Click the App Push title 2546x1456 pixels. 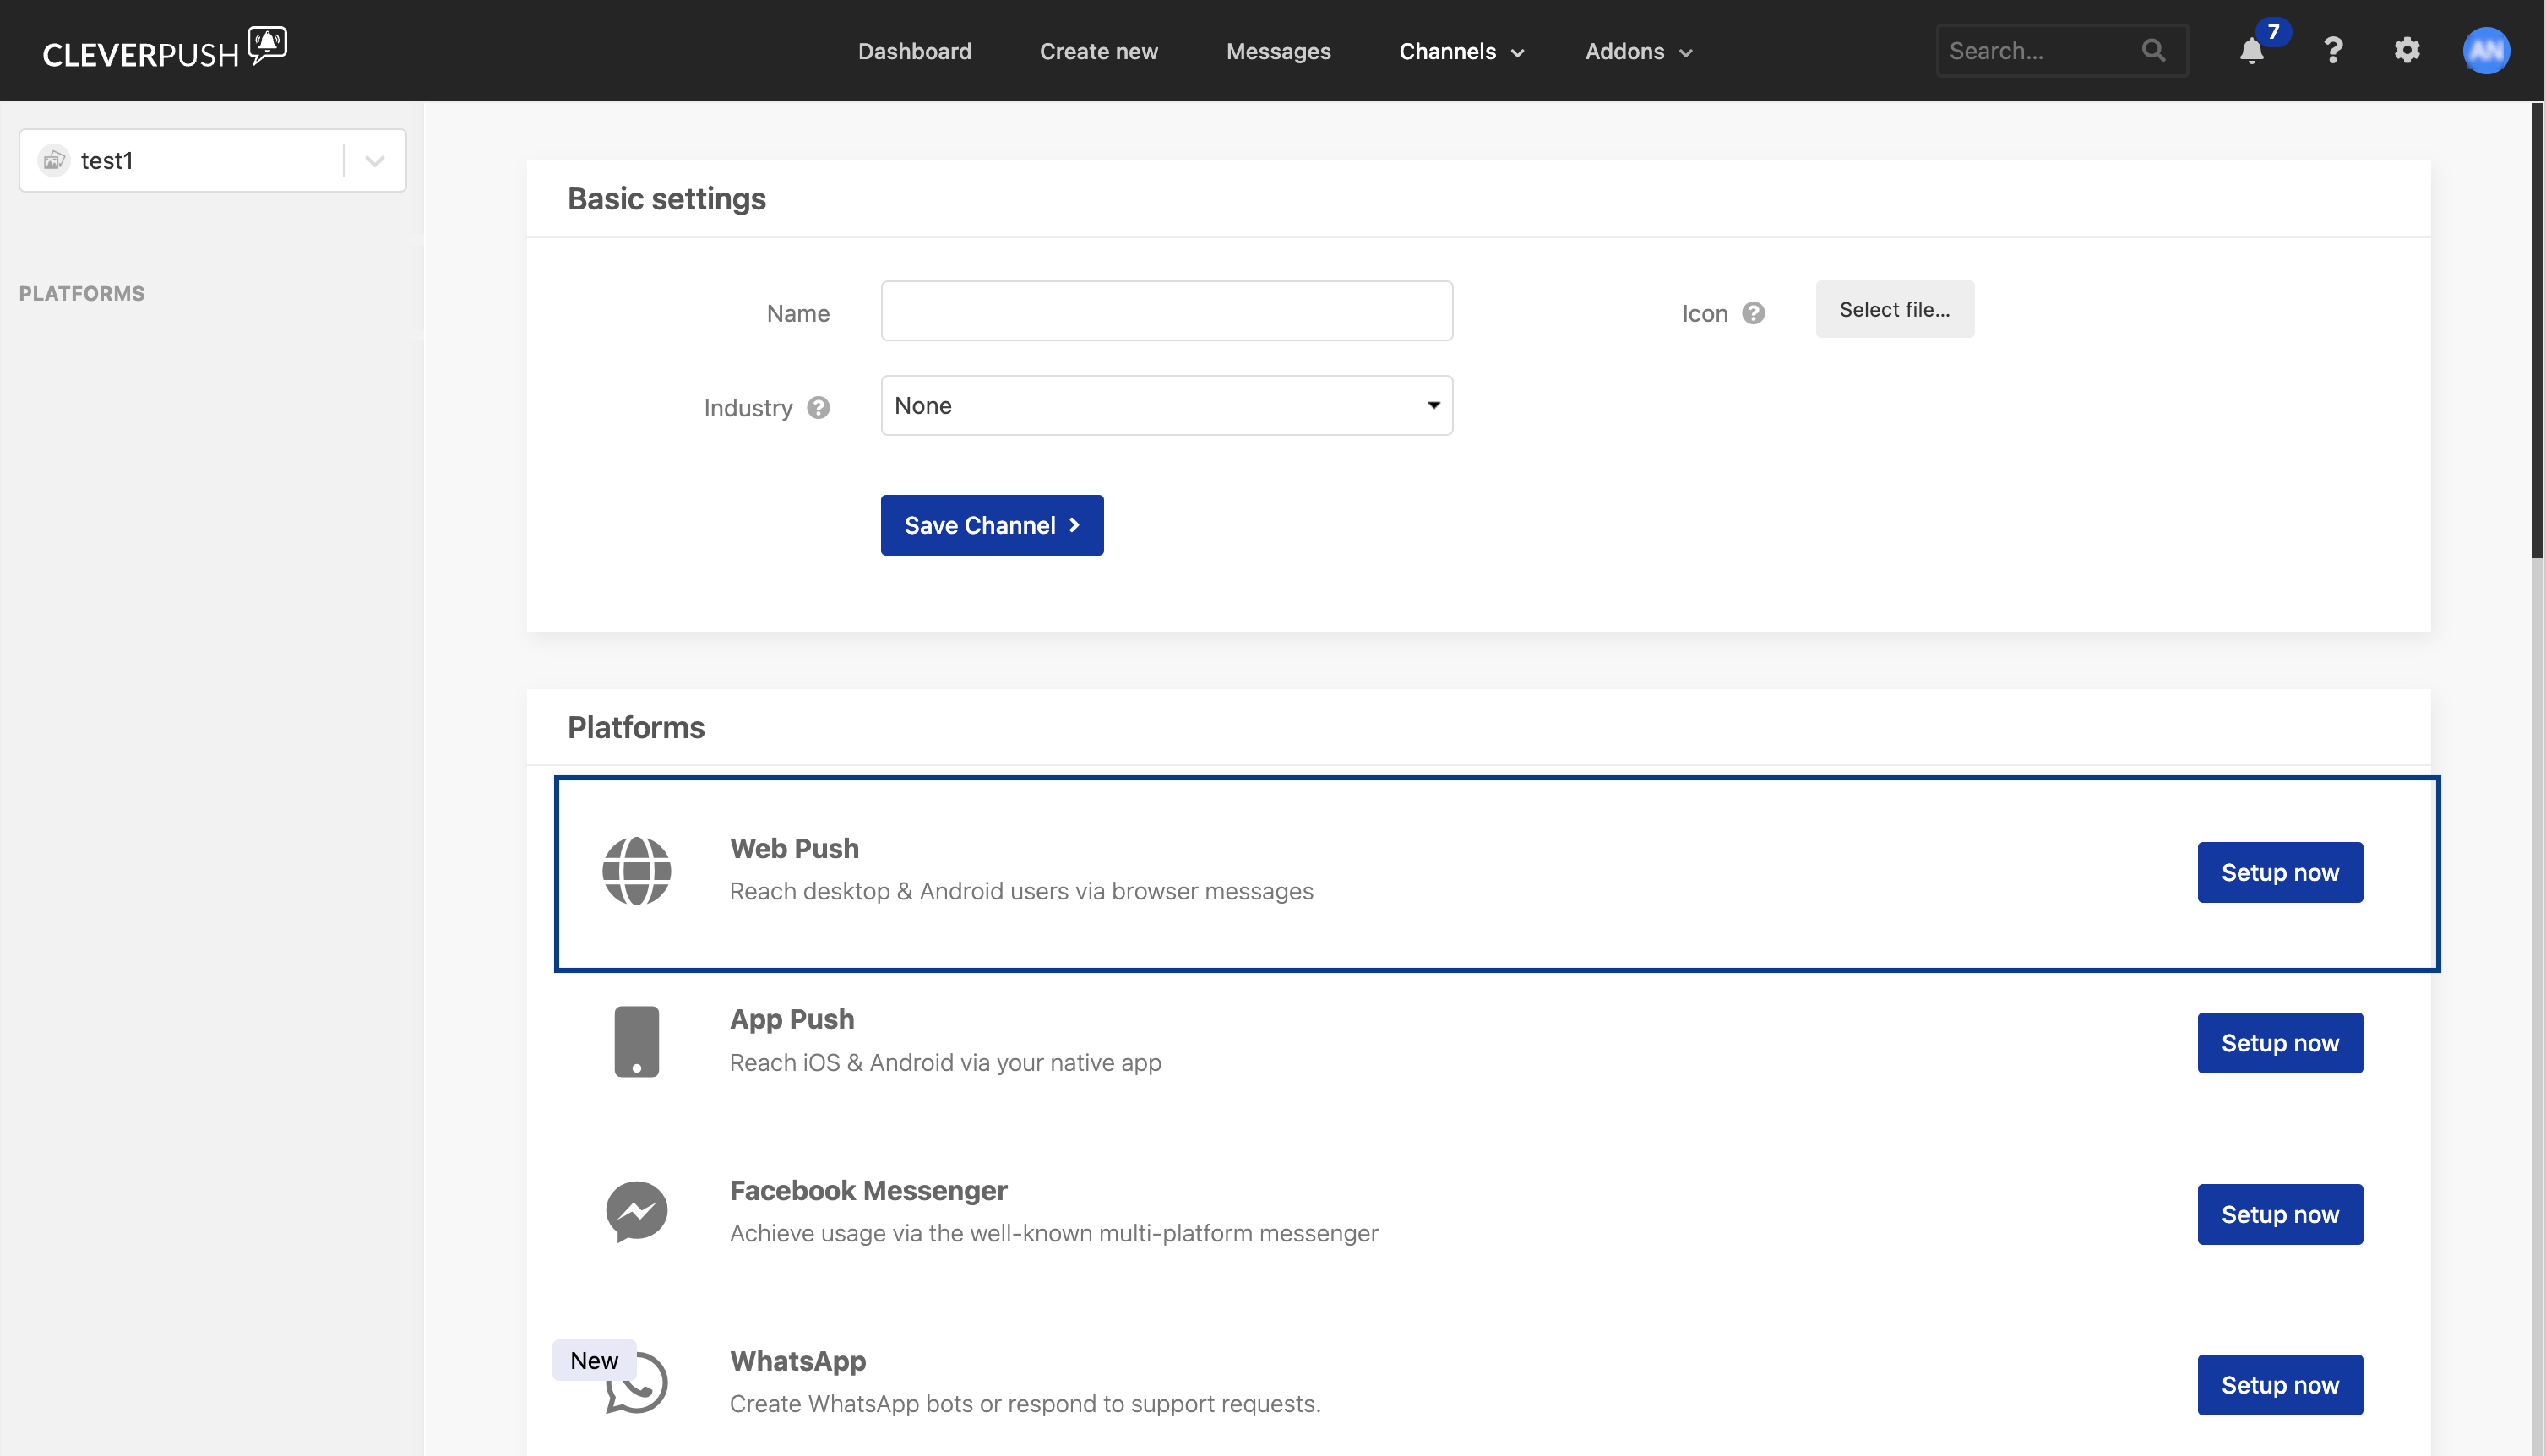(792, 1019)
